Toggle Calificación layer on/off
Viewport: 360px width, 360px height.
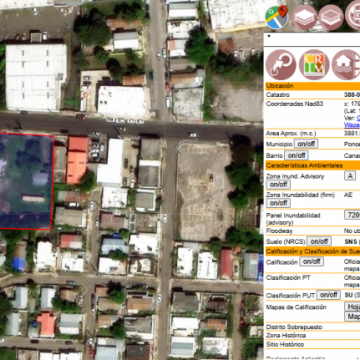click(x=311, y=262)
